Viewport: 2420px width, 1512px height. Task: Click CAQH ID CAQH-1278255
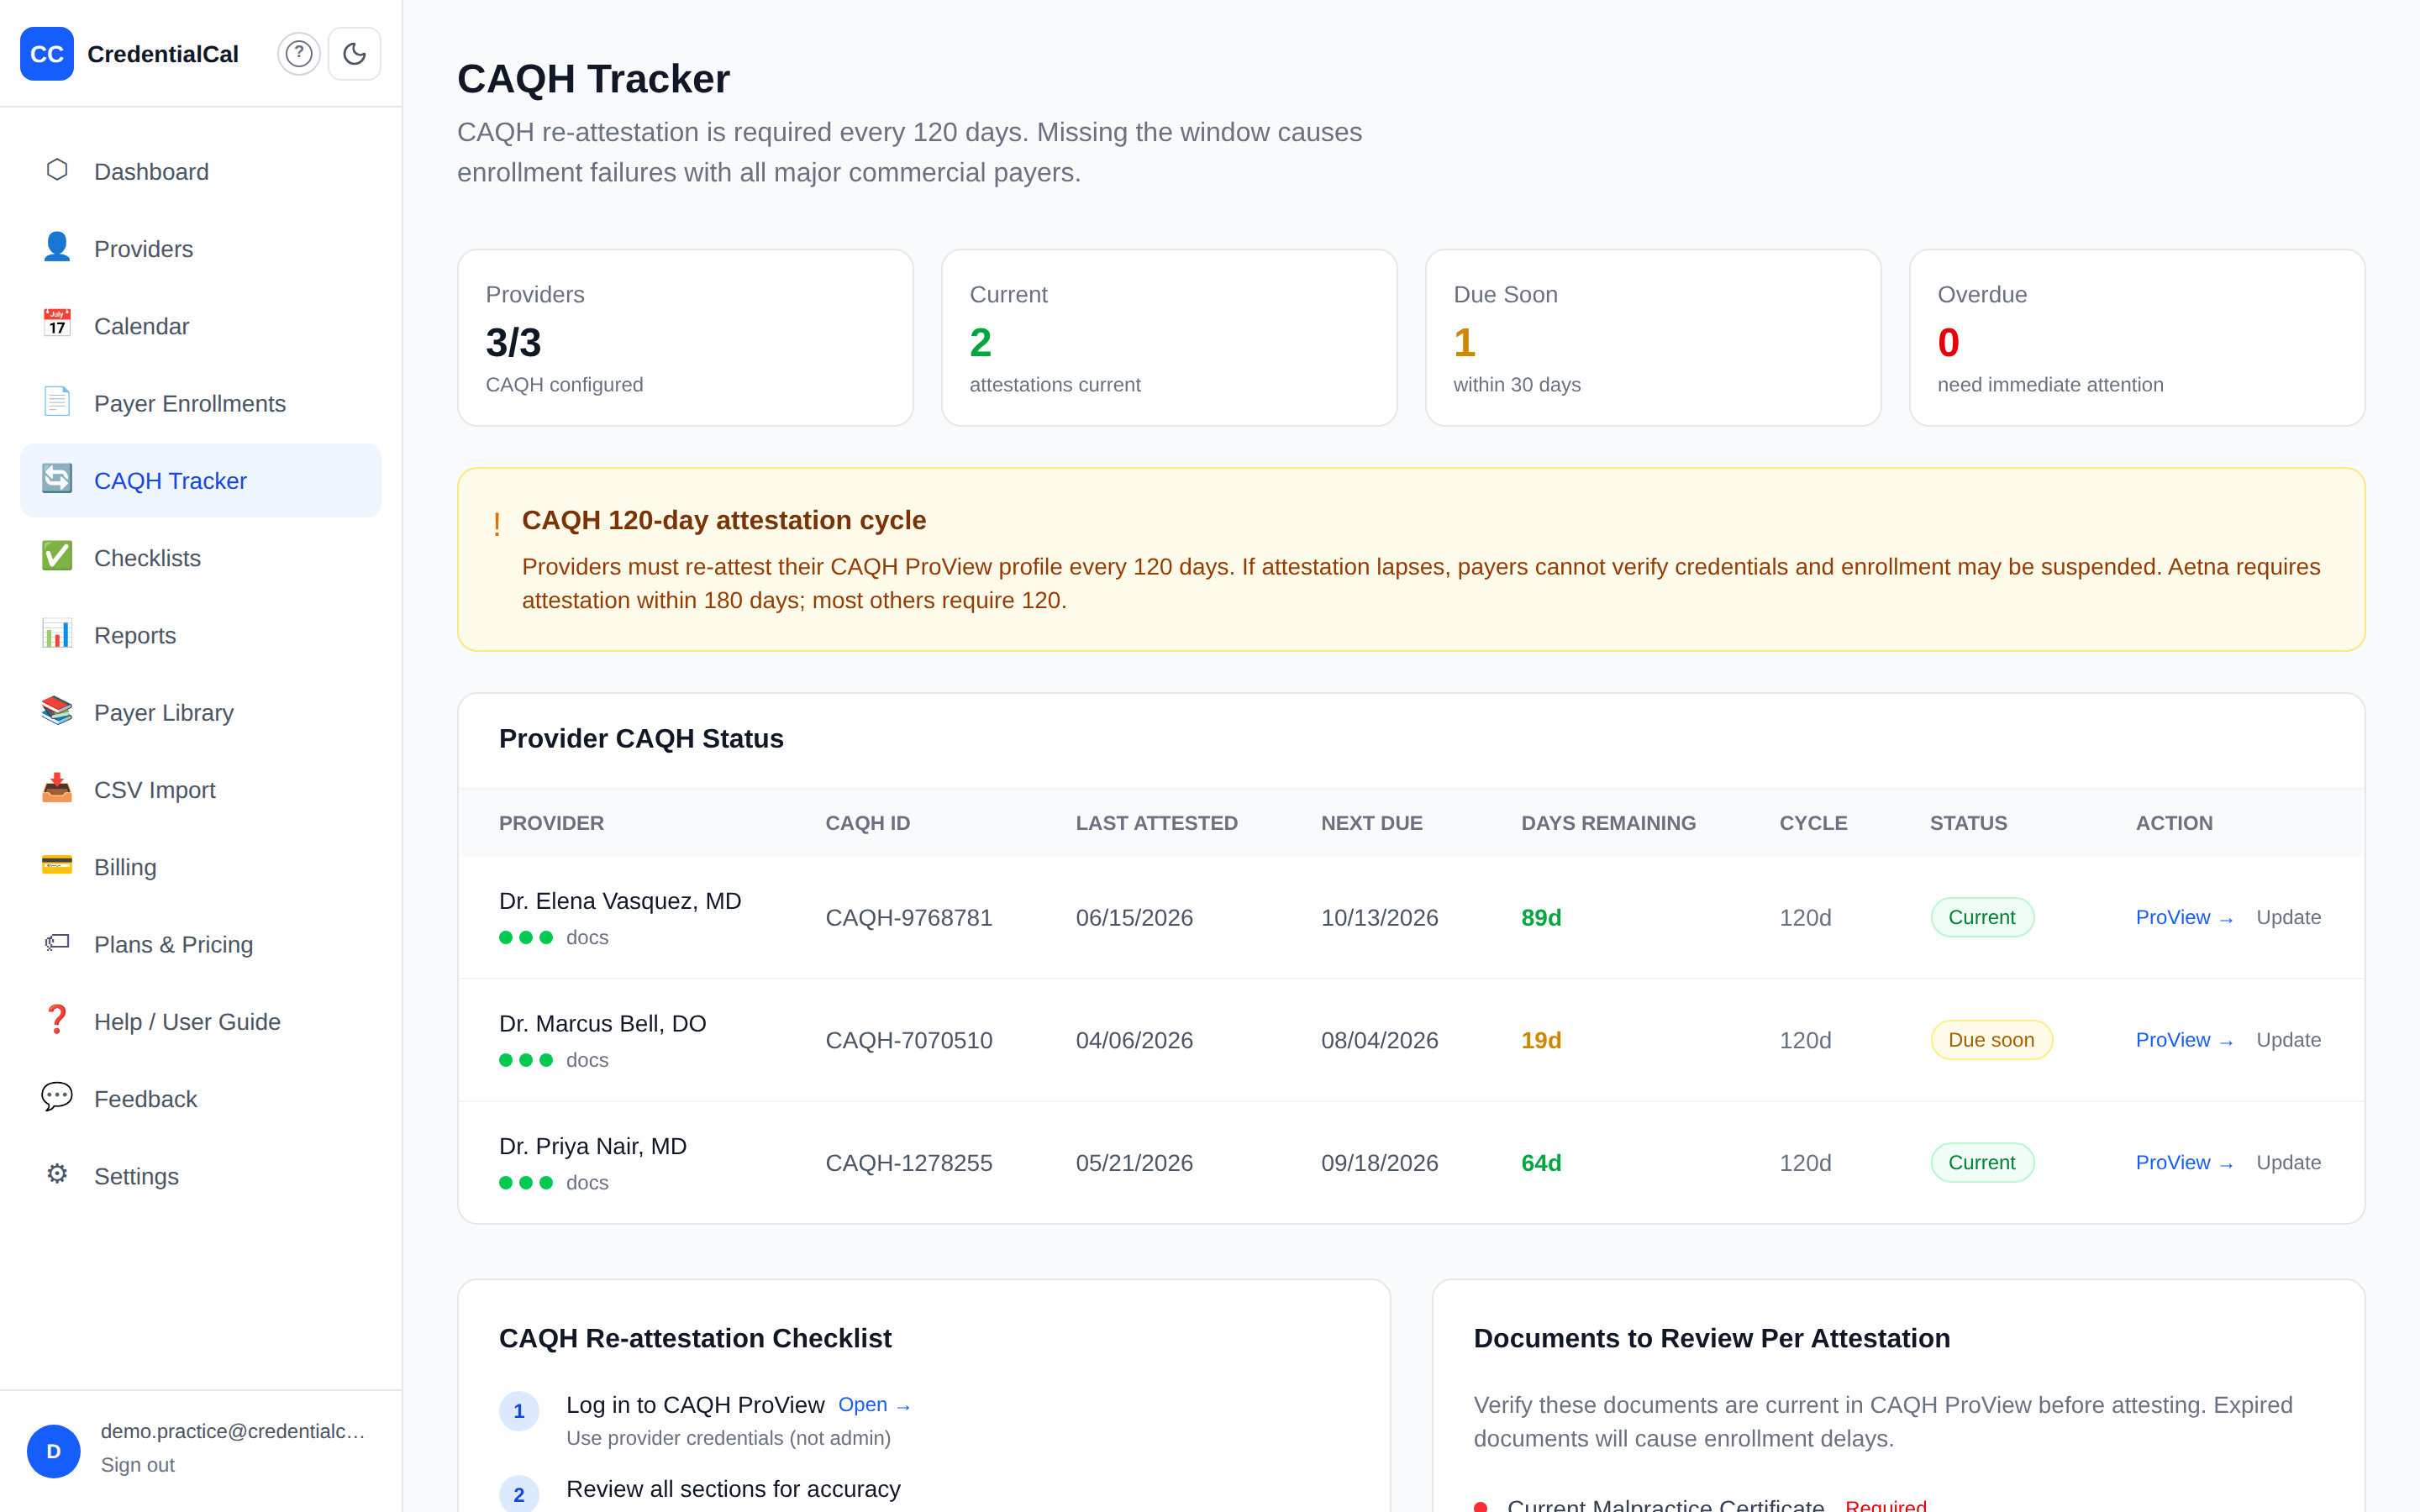909,1162
